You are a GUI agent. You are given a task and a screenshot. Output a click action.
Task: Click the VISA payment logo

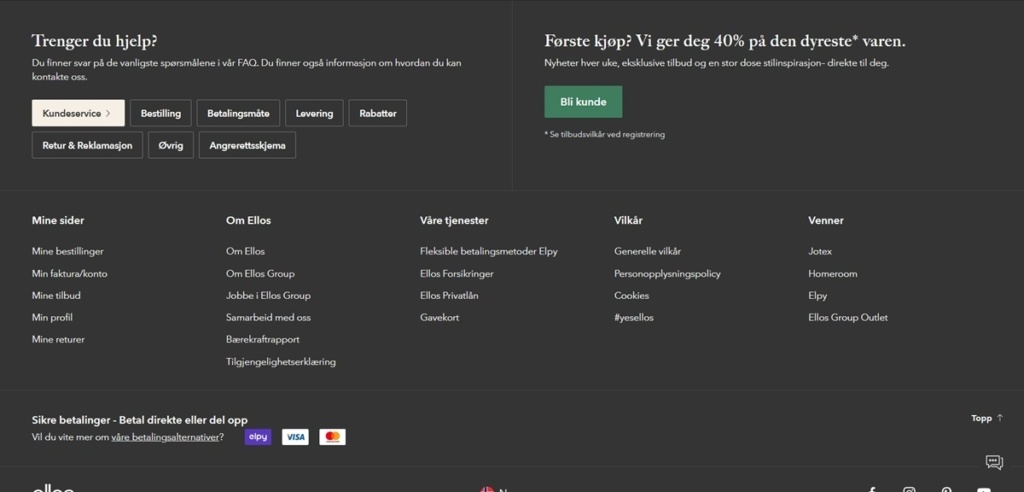coord(295,437)
